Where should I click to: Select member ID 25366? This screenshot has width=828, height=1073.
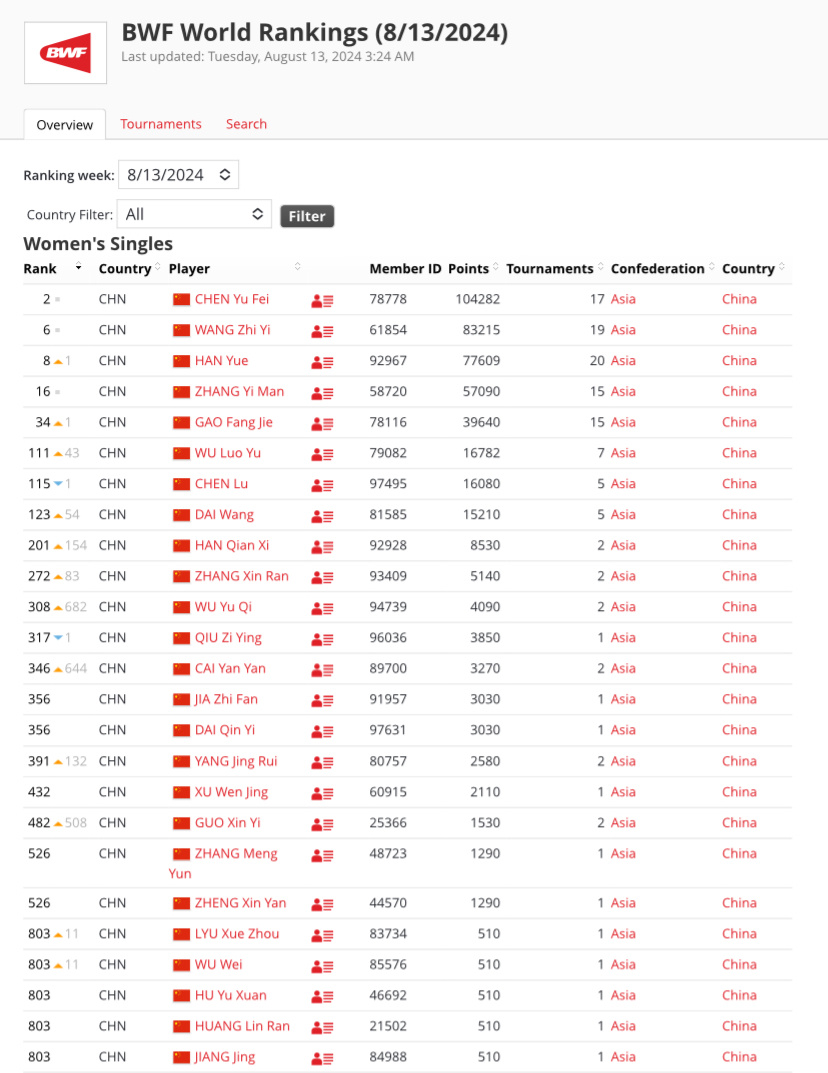388,823
